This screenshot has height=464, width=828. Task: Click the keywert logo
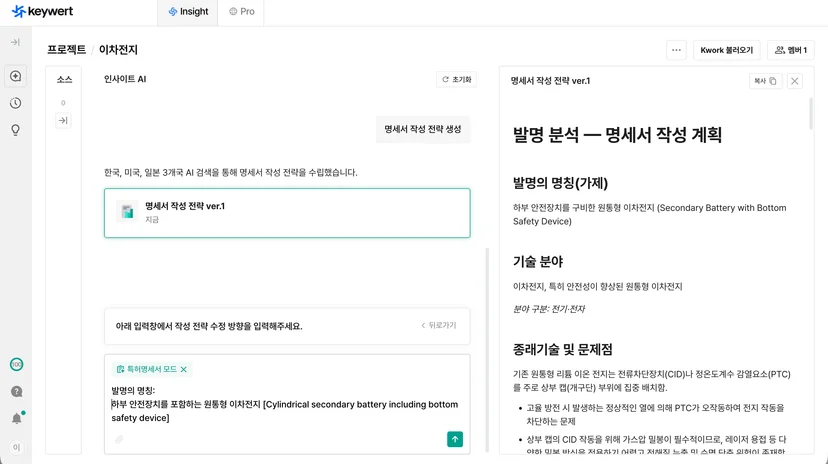(x=42, y=11)
